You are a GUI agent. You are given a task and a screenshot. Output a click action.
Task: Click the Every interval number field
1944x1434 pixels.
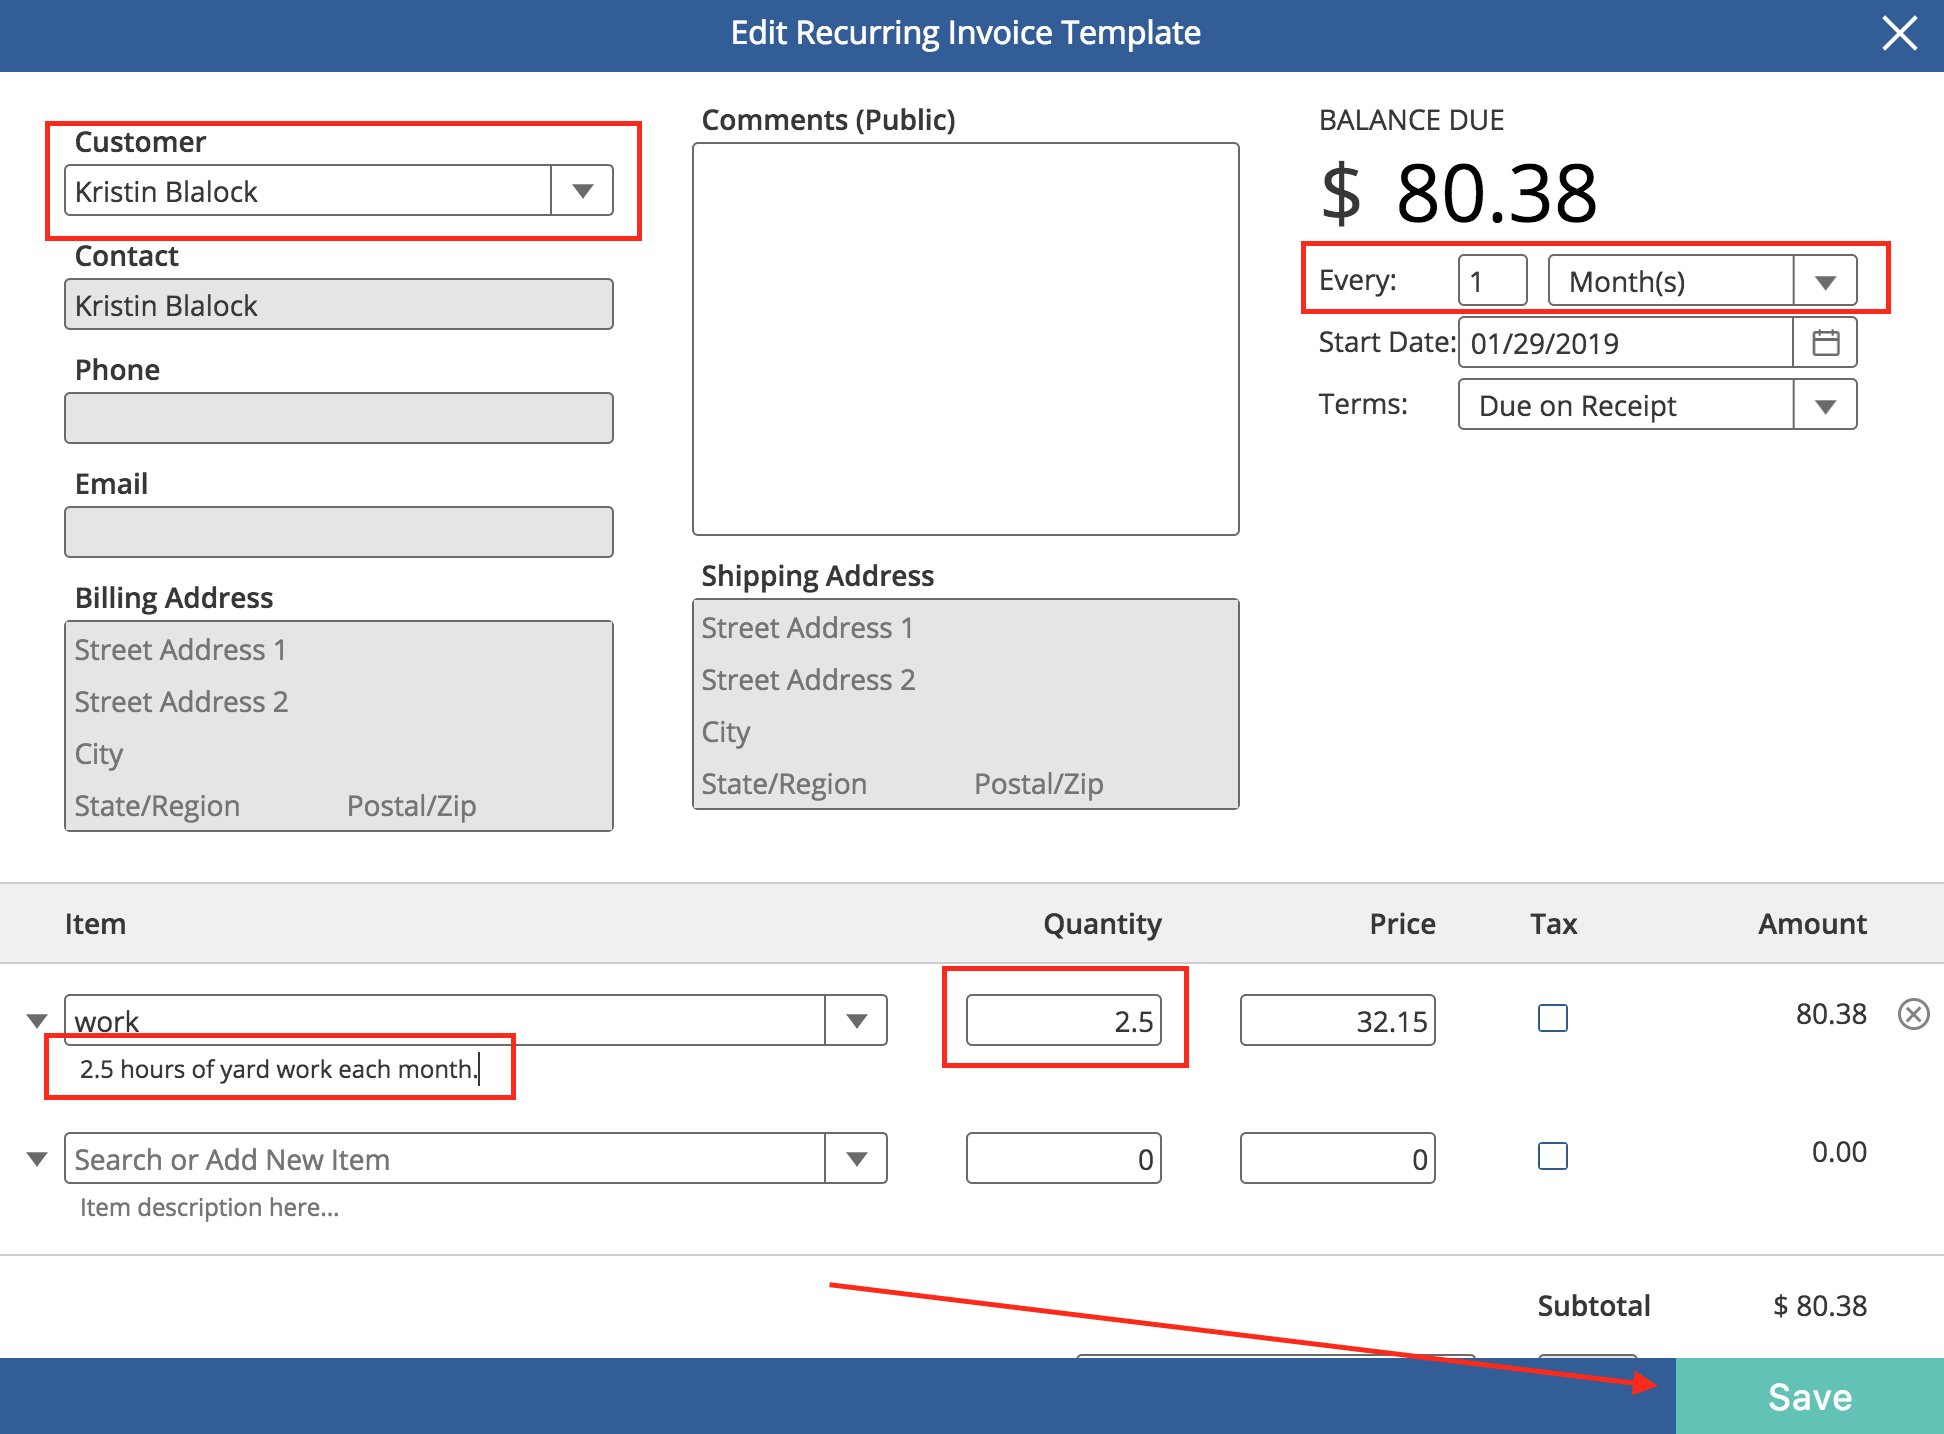[1492, 281]
